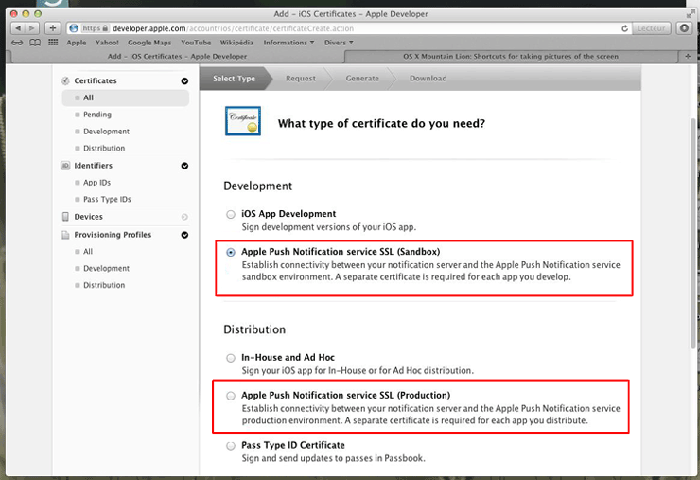Click the Identifiers sidebar heading
The height and width of the screenshot is (480, 700).
pyautogui.click(x=93, y=166)
